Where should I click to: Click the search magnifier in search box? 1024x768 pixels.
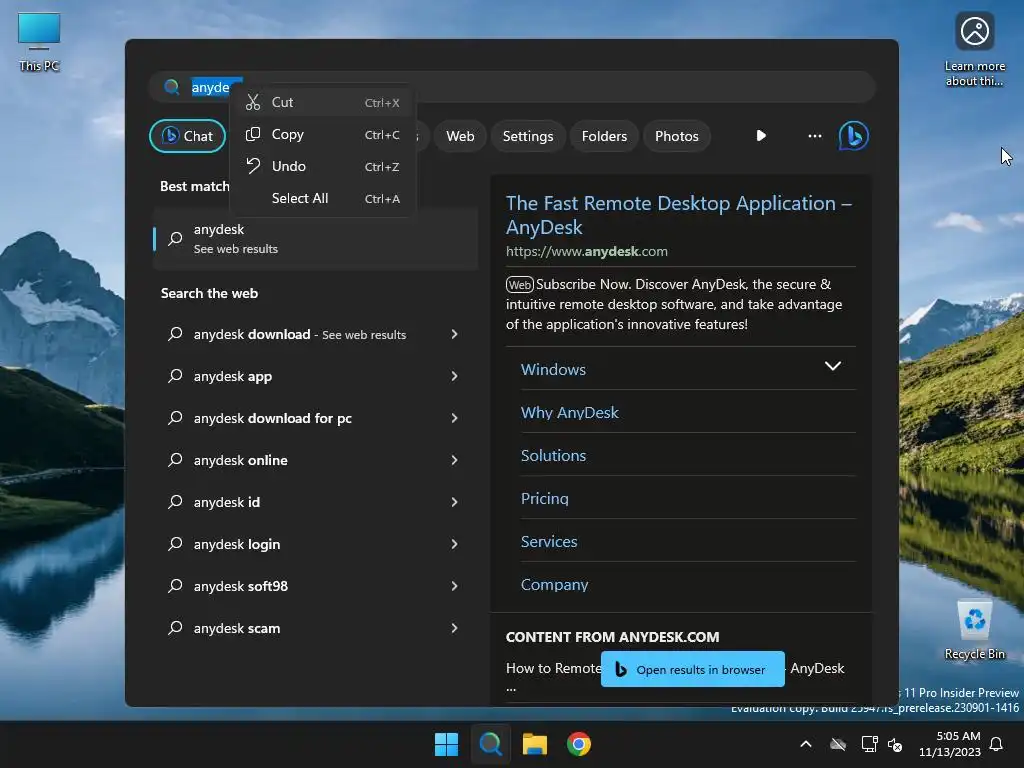click(172, 87)
